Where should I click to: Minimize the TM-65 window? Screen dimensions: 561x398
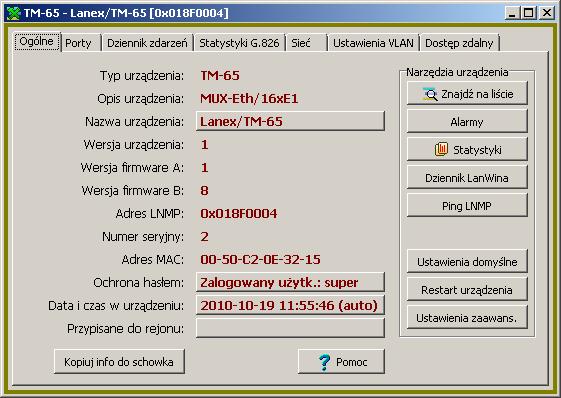pyautogui.click(x=513, y=13)
